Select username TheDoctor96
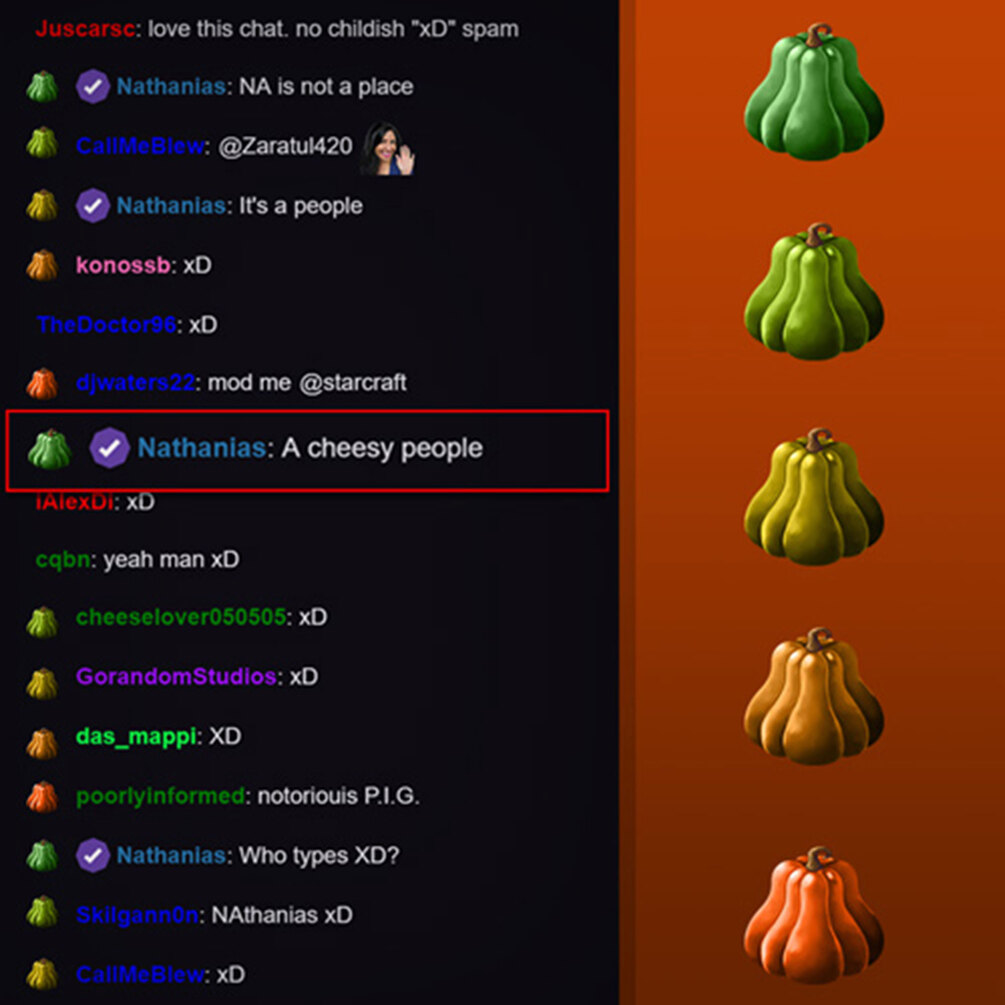This screenshot has width=1005, height=1005. (106, 324)
